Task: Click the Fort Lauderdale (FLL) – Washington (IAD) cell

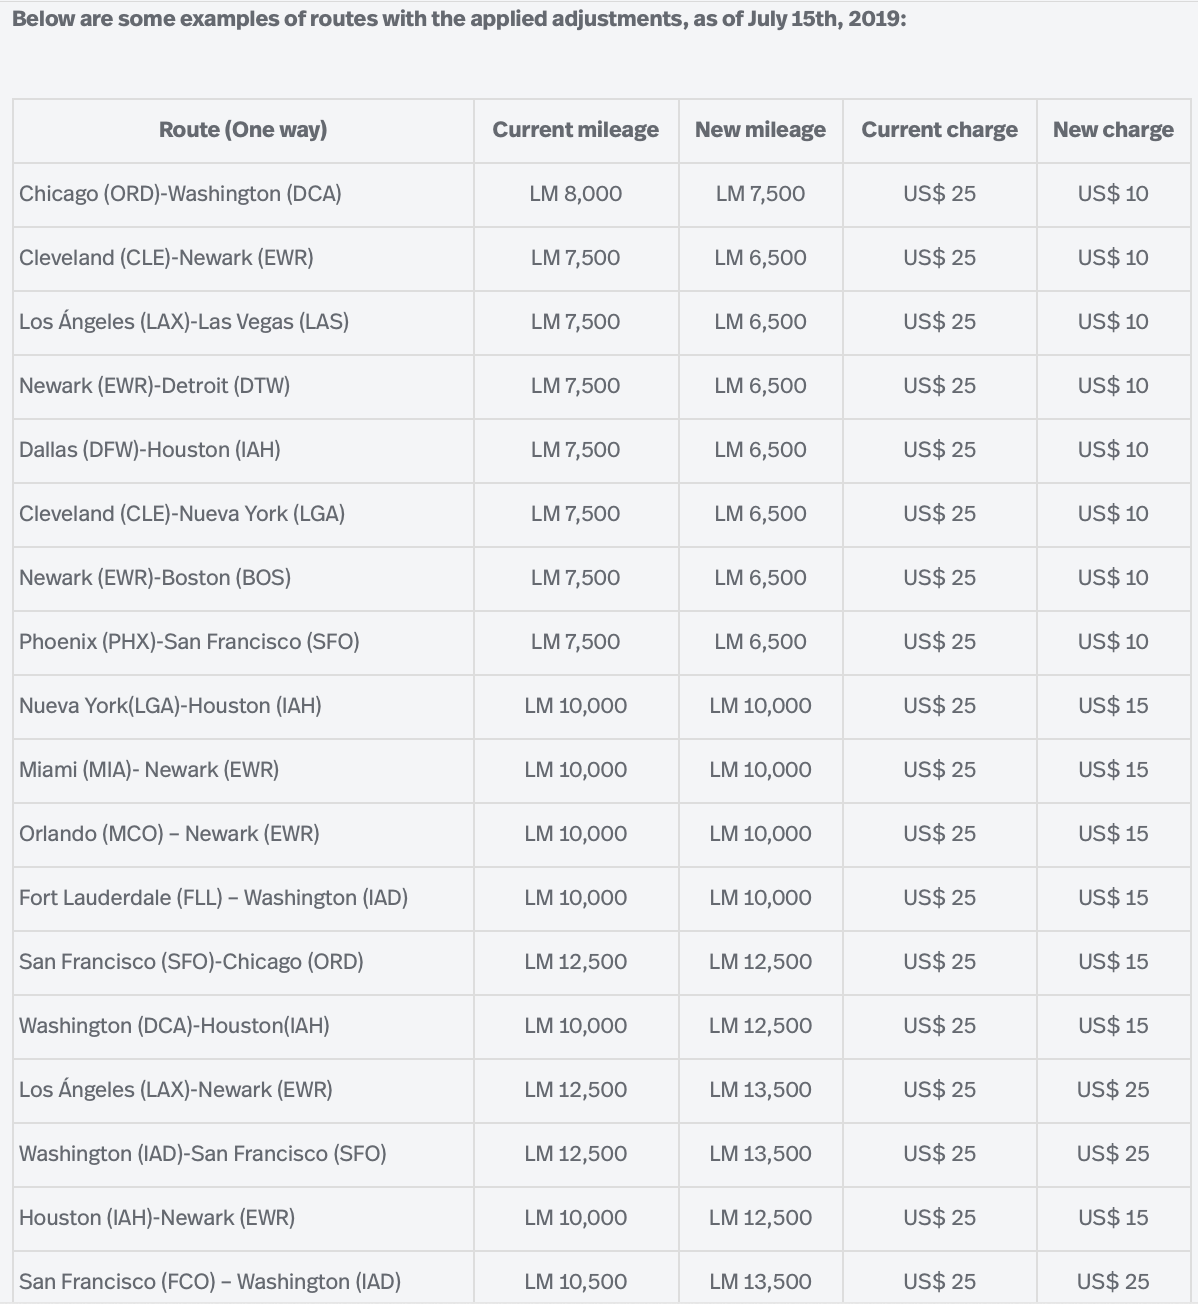Action: point(213,898)
